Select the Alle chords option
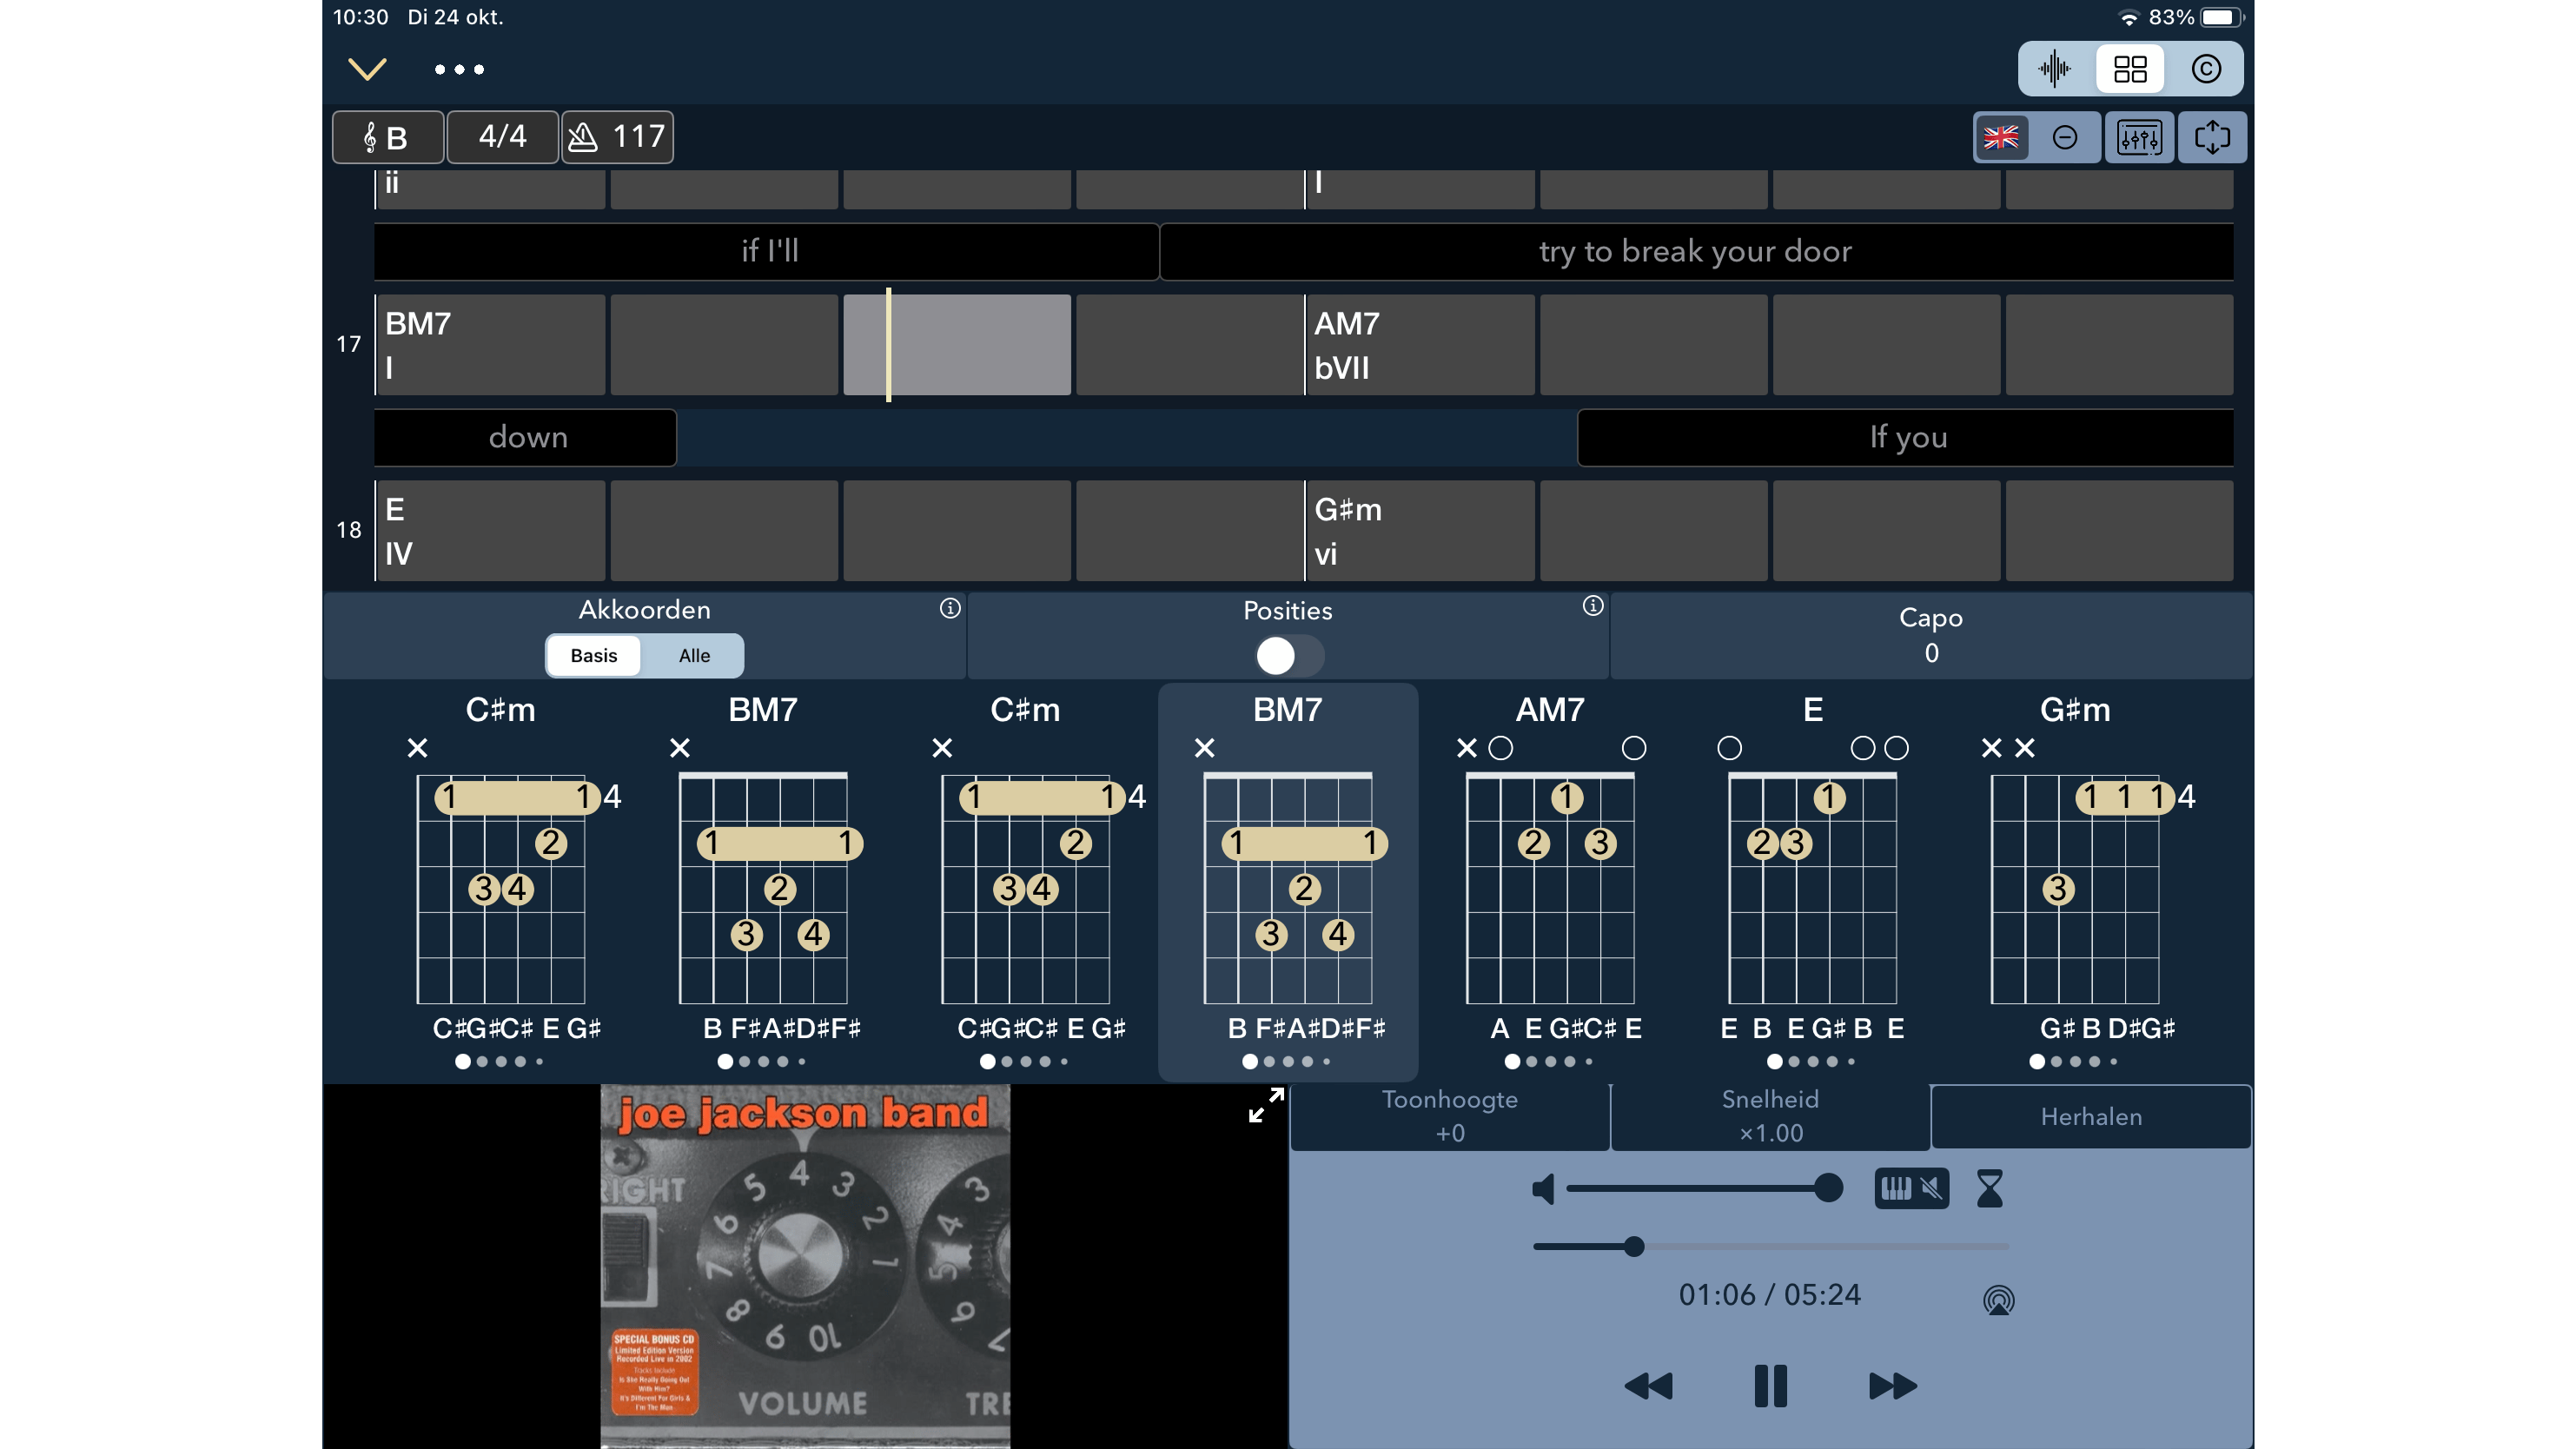The height and width of the screenshot is (1449, 2576). coord(694,656)
